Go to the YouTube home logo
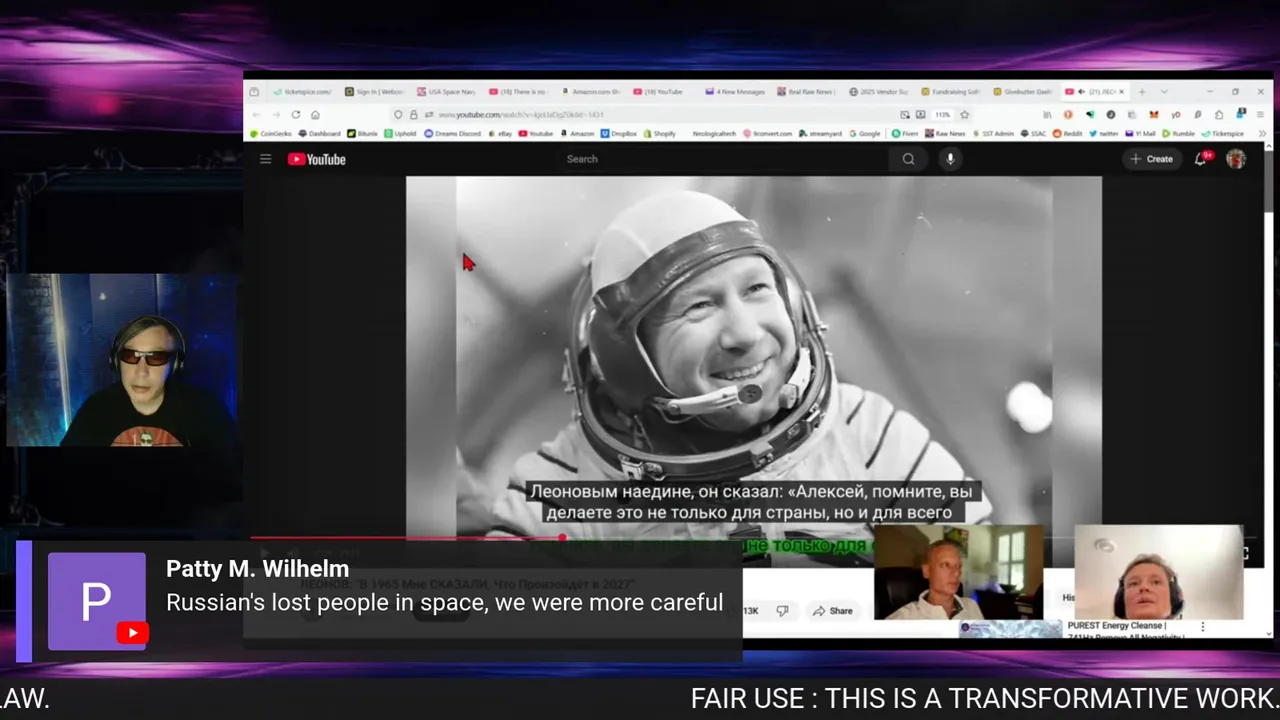This screenshot has height=720, width=1280. 317,159
